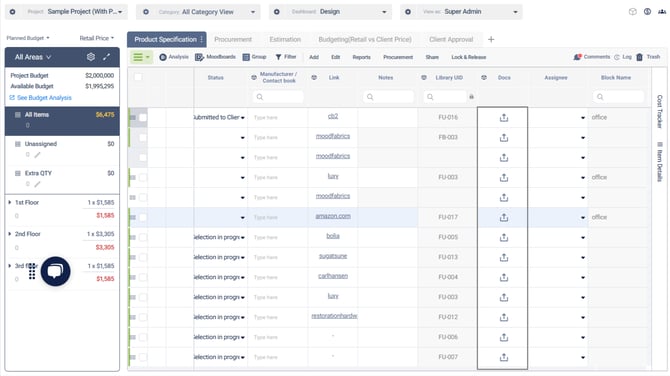The image size is (670, 376).
Task: Open Budgeting(Retail vs Client Price) tab
Action: 365,39
